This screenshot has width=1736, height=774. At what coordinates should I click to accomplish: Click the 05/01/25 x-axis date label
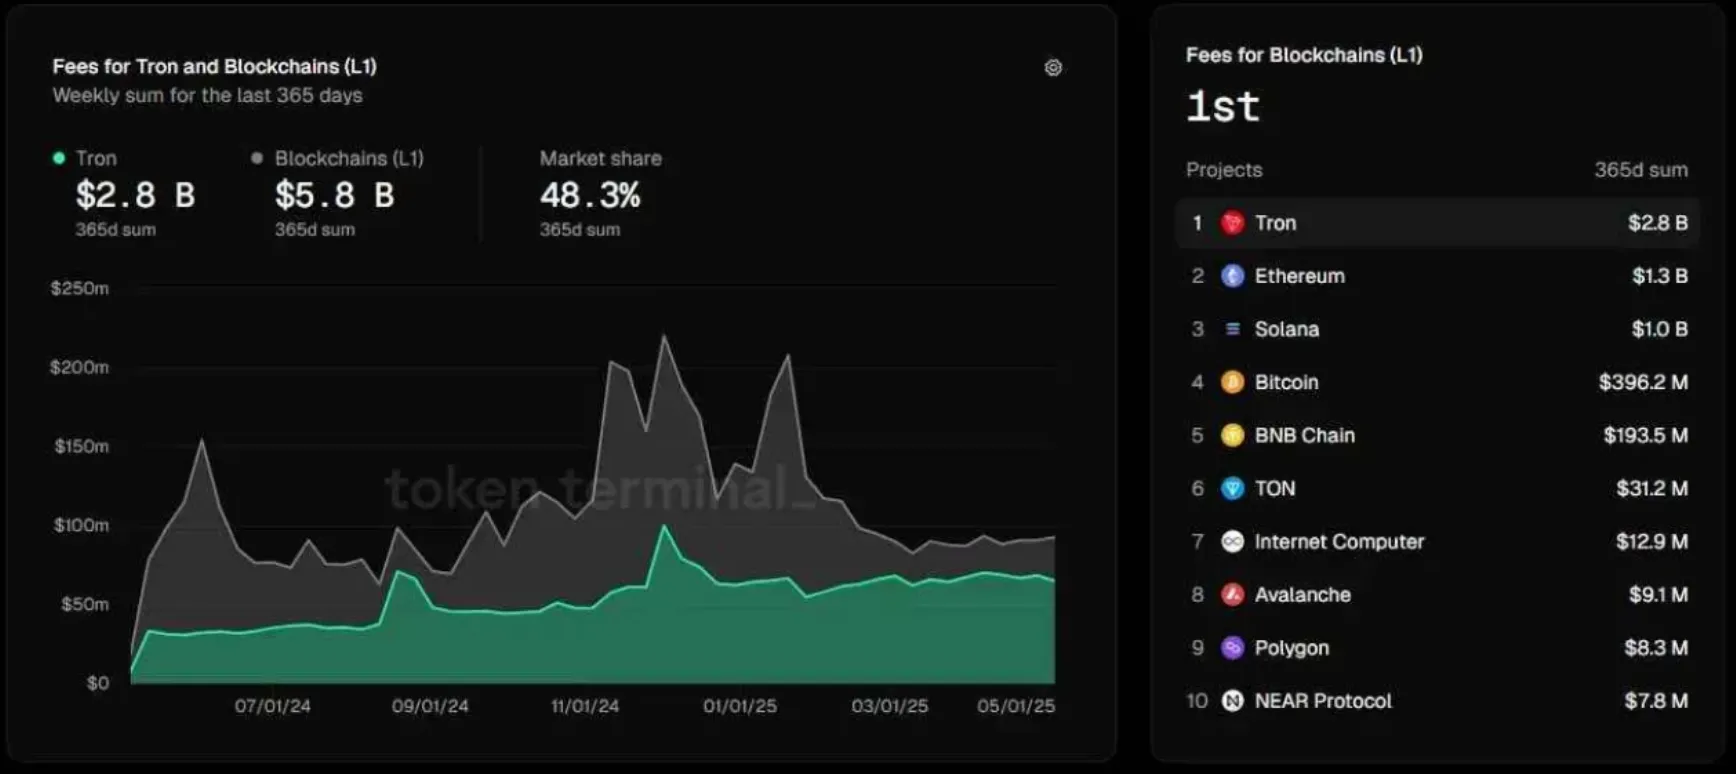pyautogui.click(x=1016, y=706)
